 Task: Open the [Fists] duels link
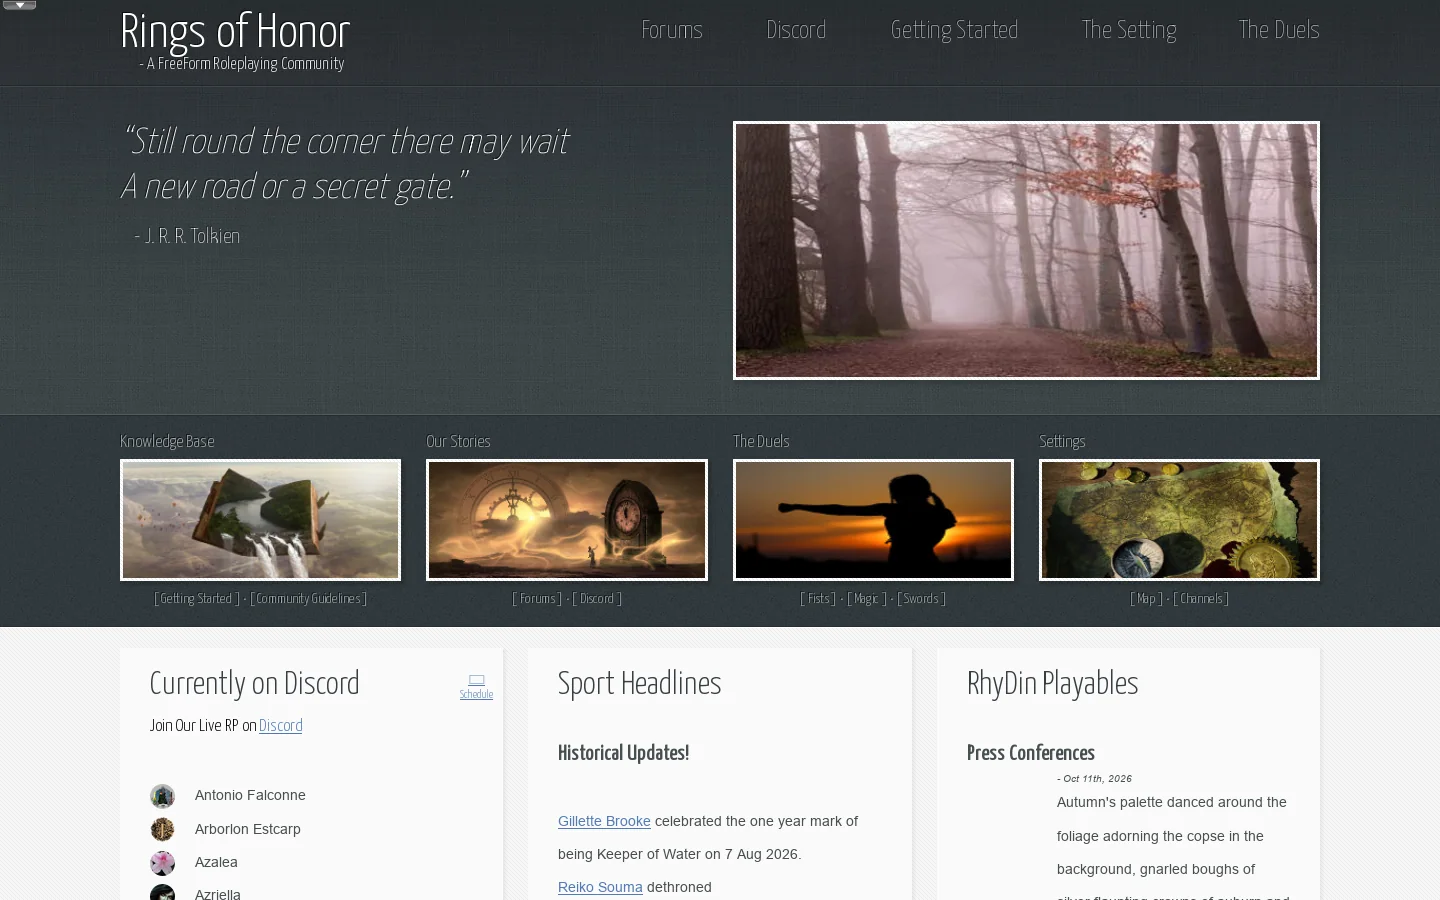click(x=818, y=599)
